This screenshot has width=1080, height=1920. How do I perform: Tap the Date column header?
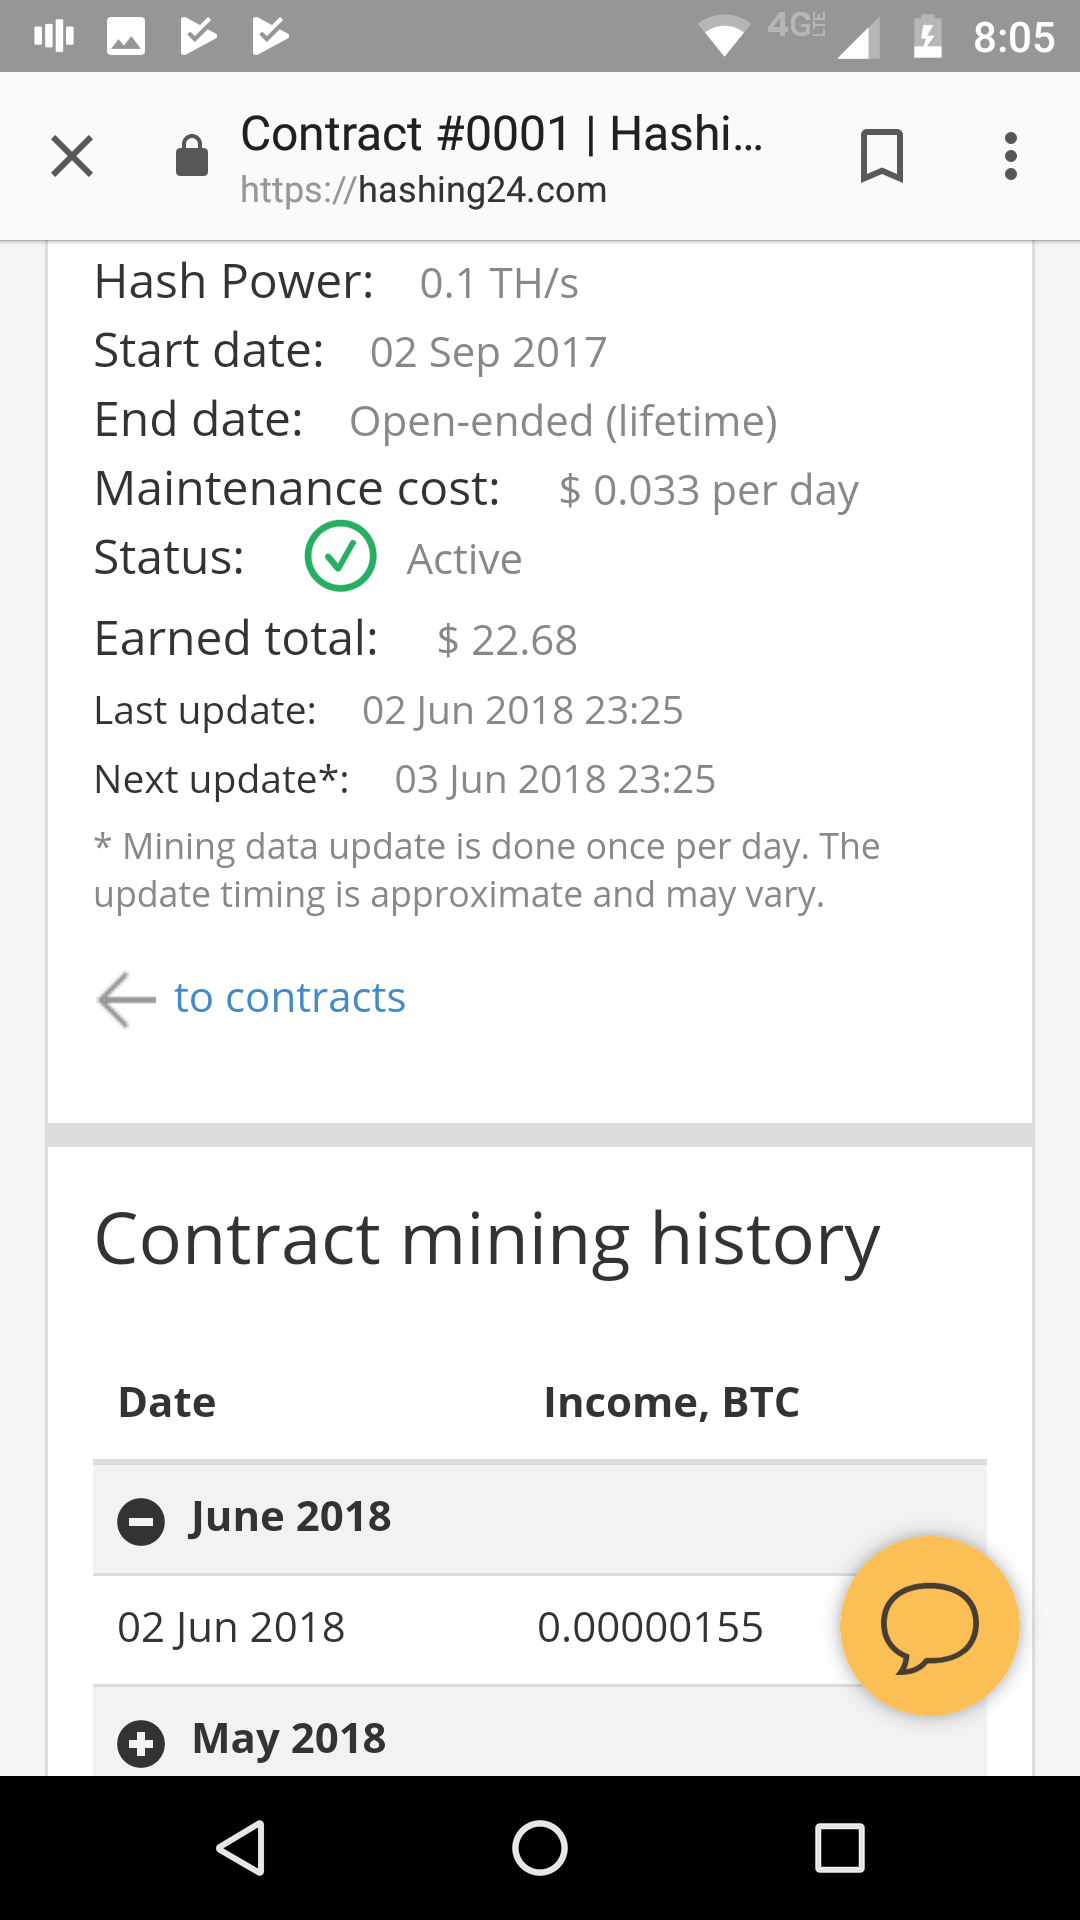tap(167, 1403)
